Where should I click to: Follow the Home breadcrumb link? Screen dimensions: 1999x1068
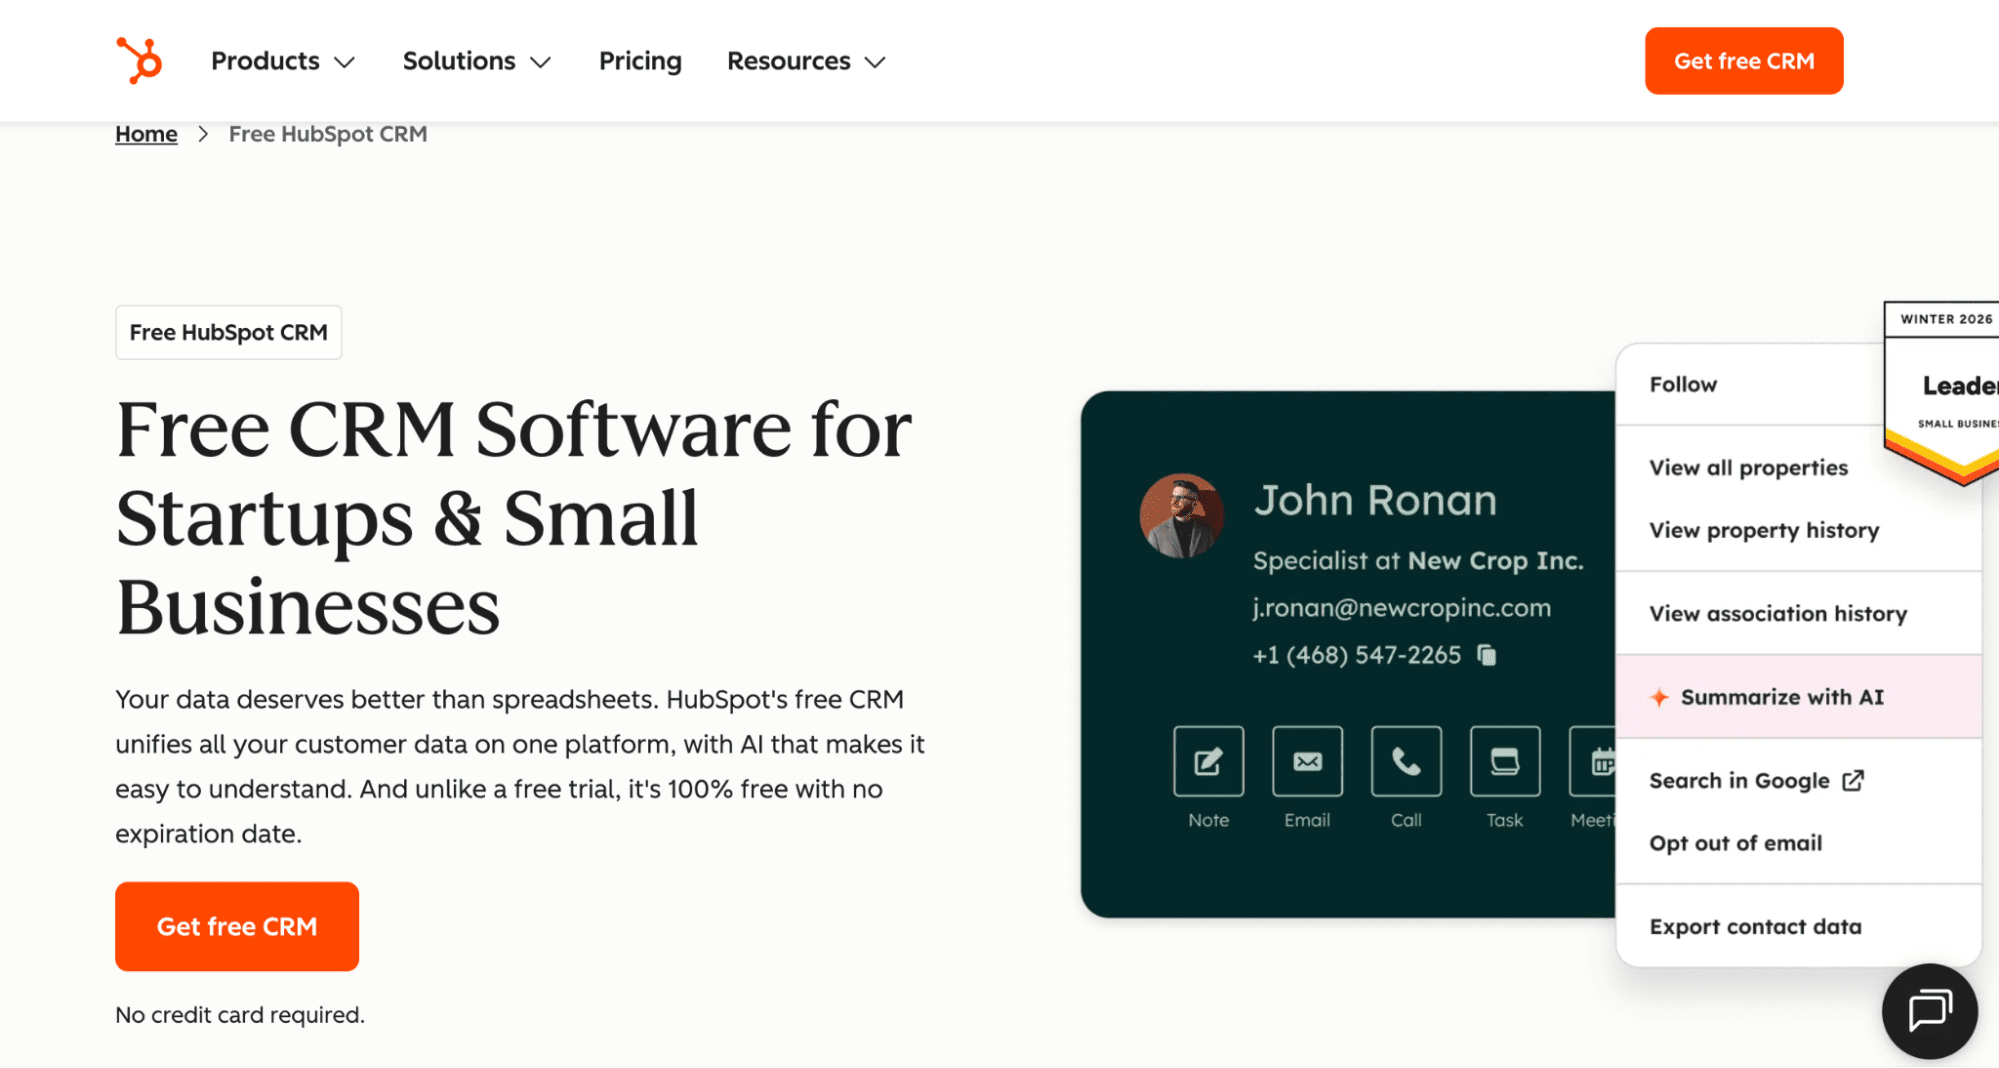(x=146, y=134)
